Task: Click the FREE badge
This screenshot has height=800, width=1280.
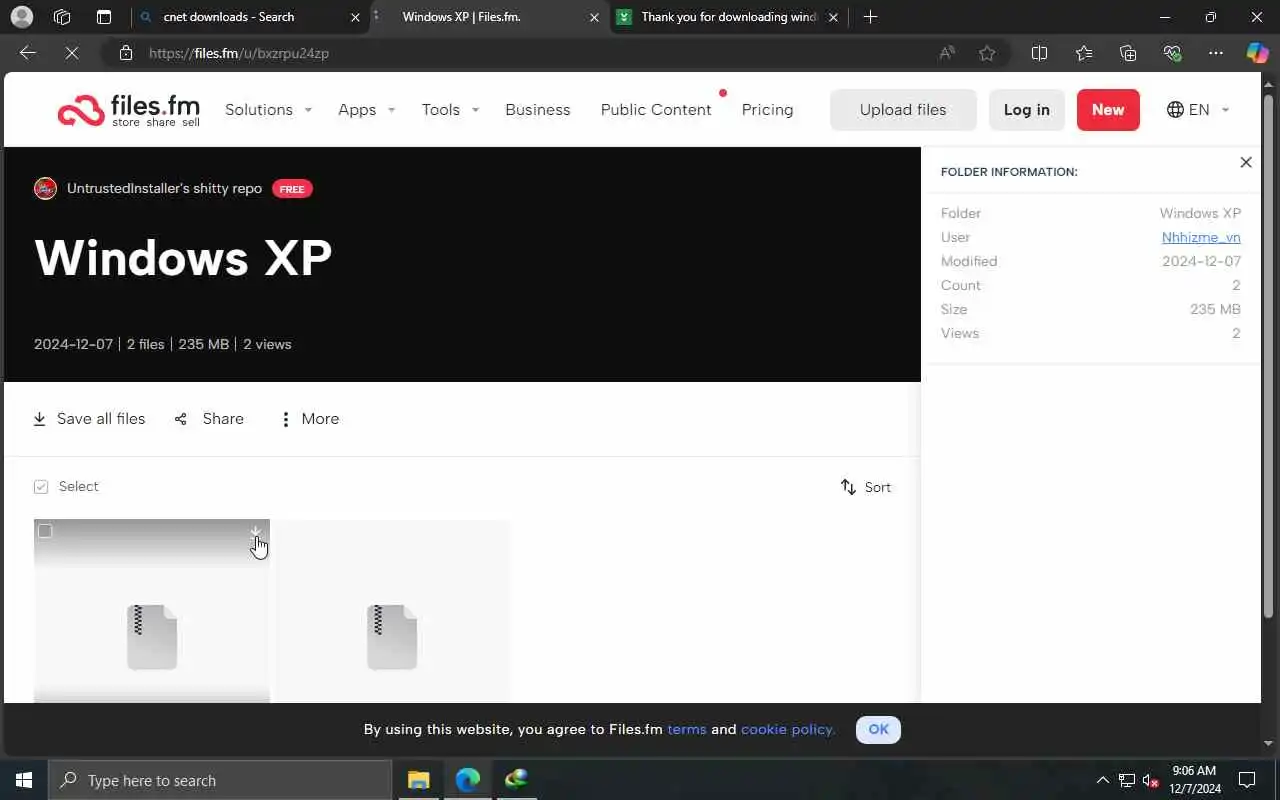Action: 292,189
